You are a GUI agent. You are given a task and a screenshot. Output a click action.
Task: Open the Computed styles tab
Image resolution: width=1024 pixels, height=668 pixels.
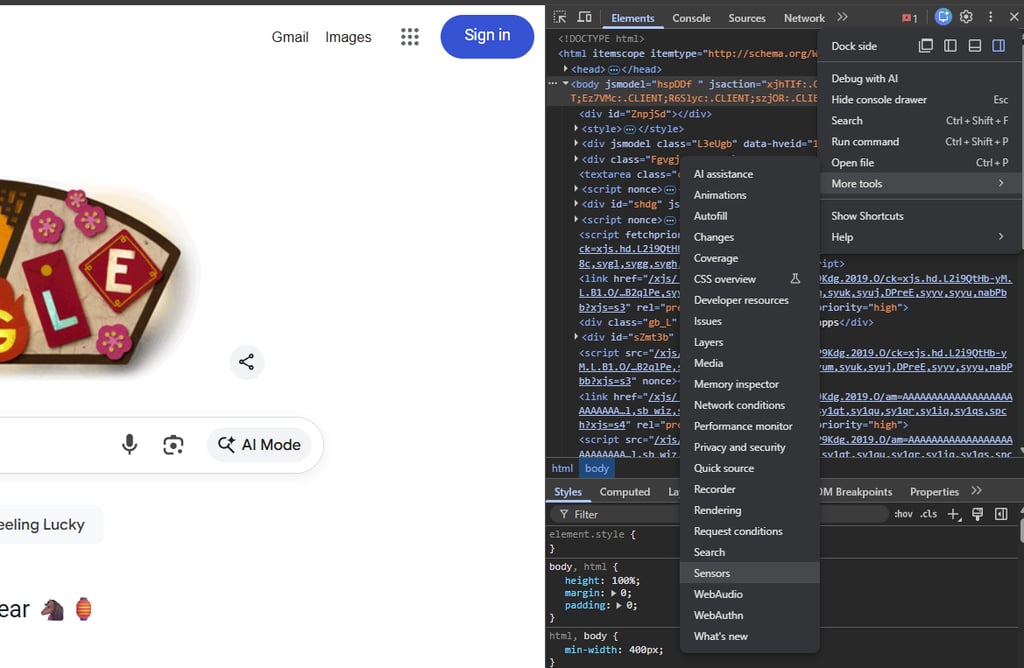pyautogui.click(x=624, y=492)
